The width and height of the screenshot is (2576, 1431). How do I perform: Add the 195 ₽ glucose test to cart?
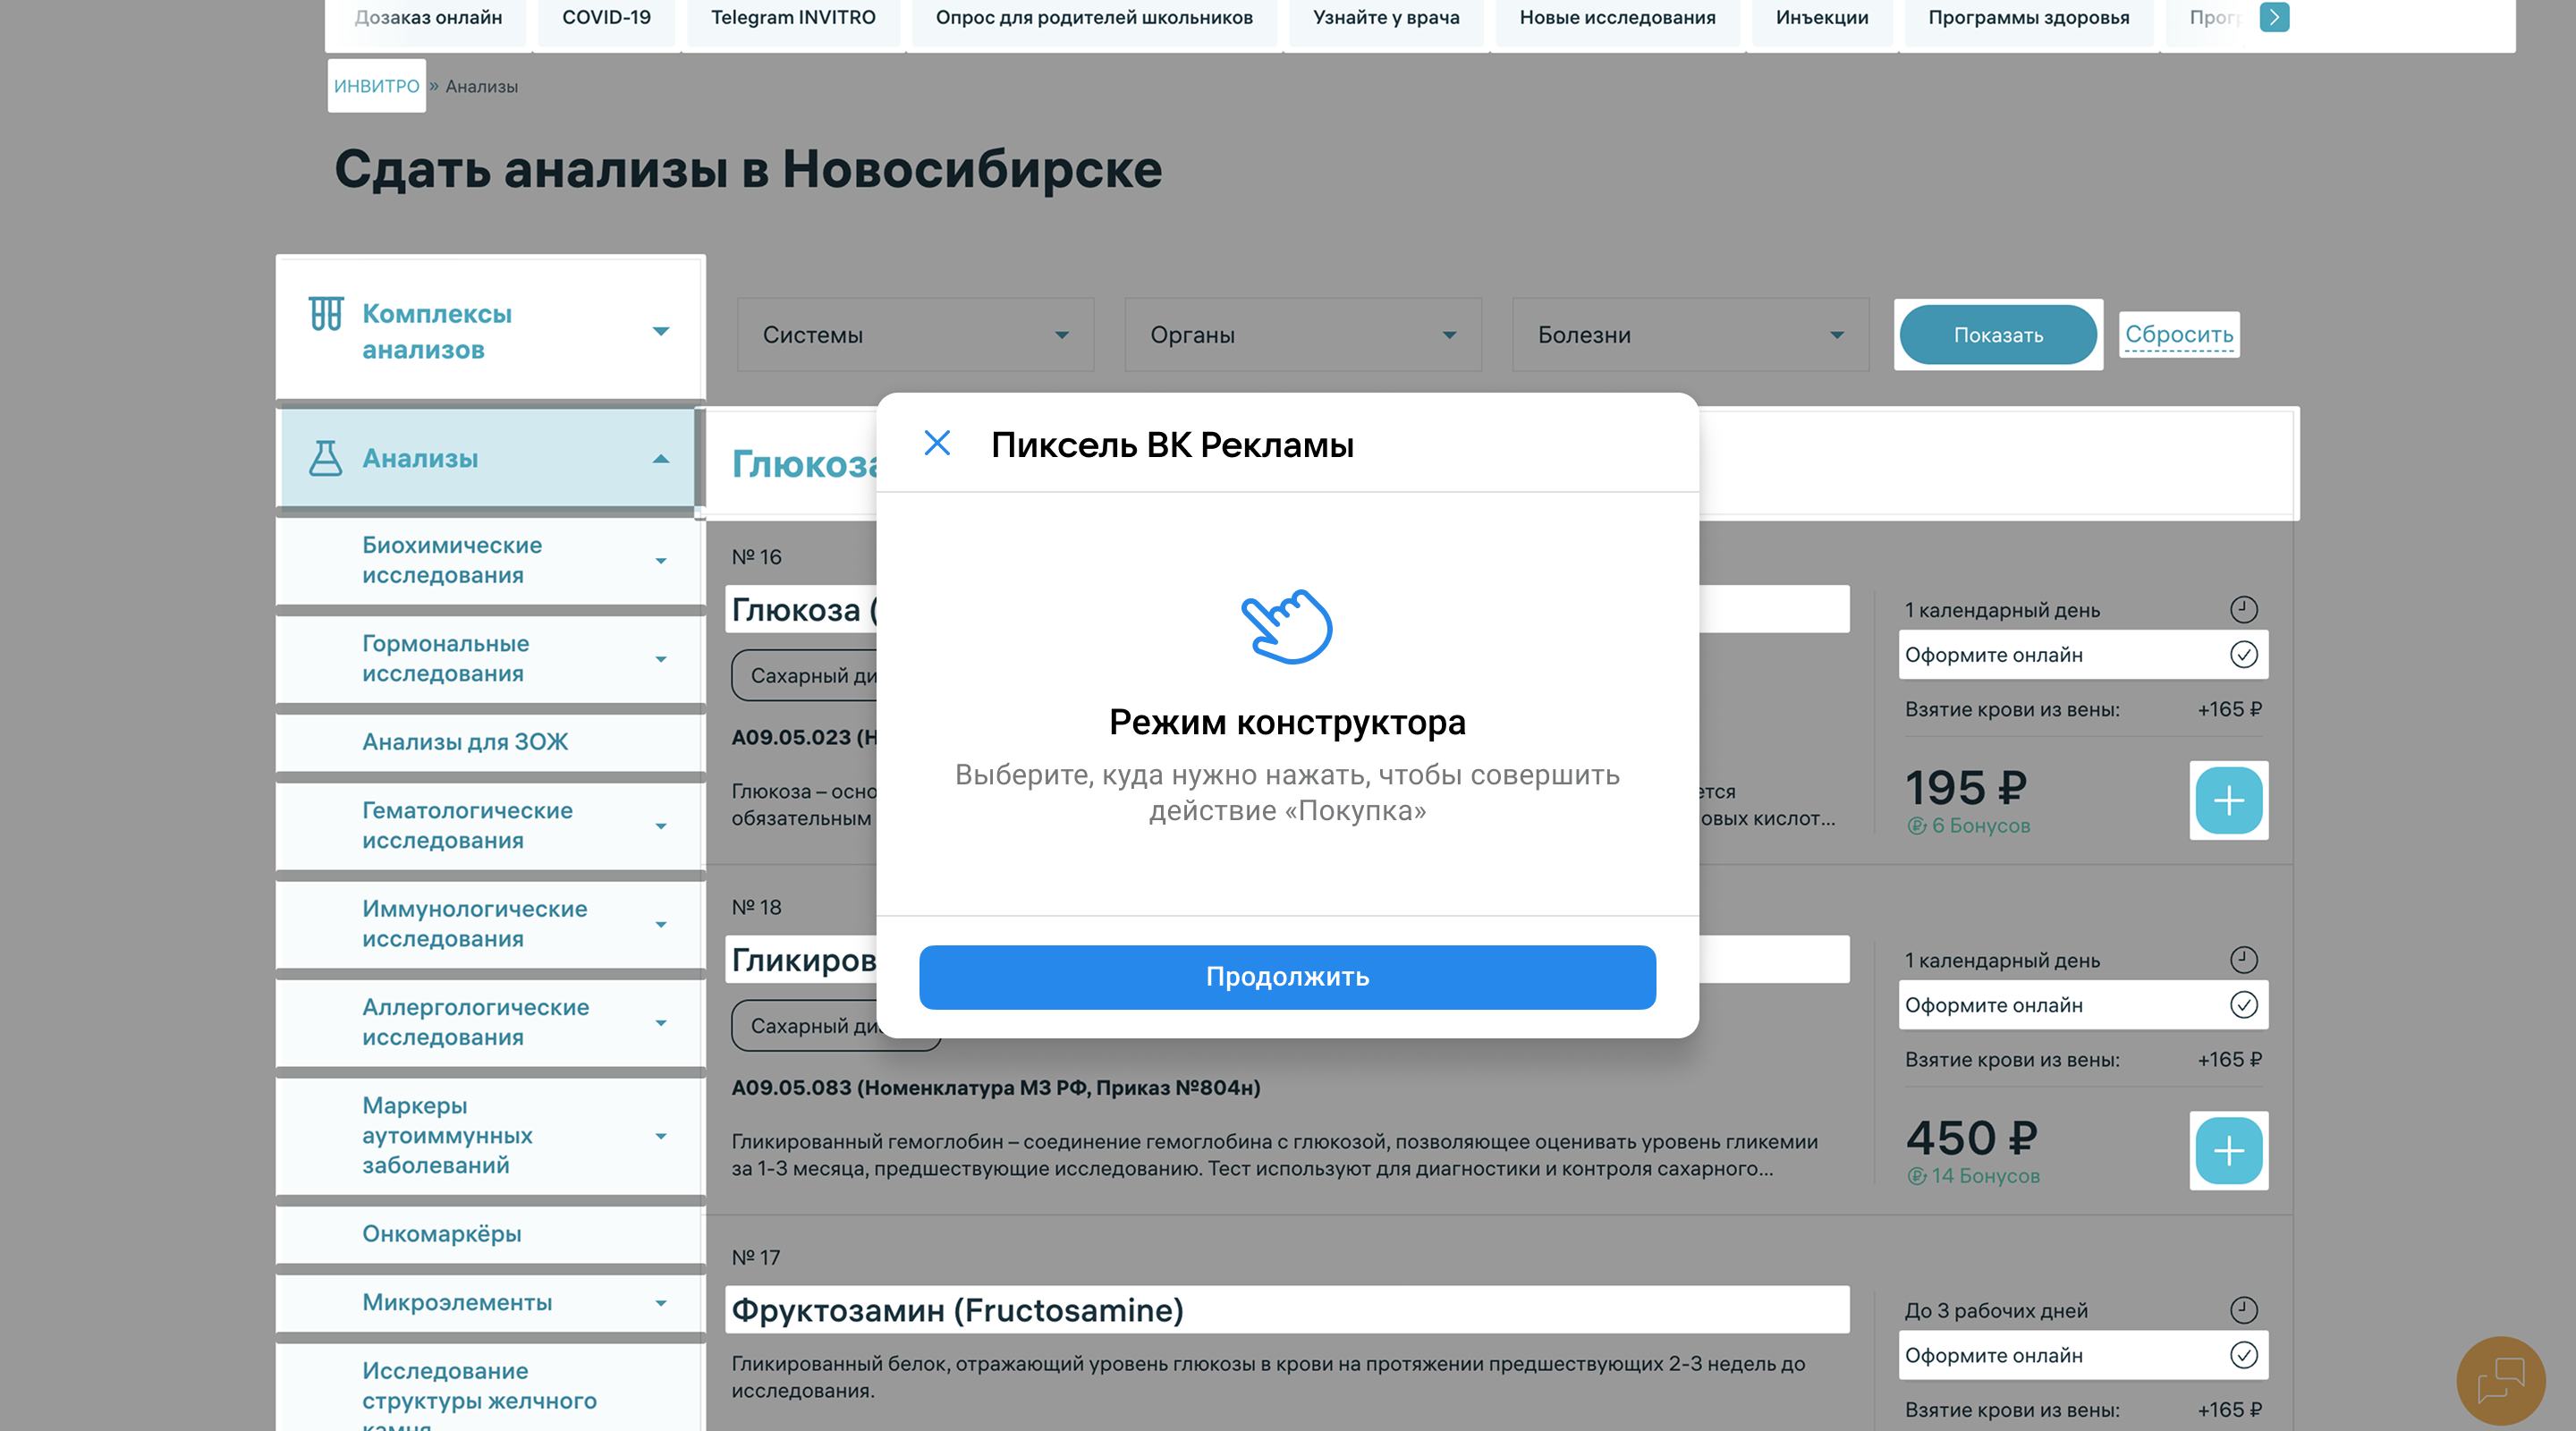[x=2229, y=801]
